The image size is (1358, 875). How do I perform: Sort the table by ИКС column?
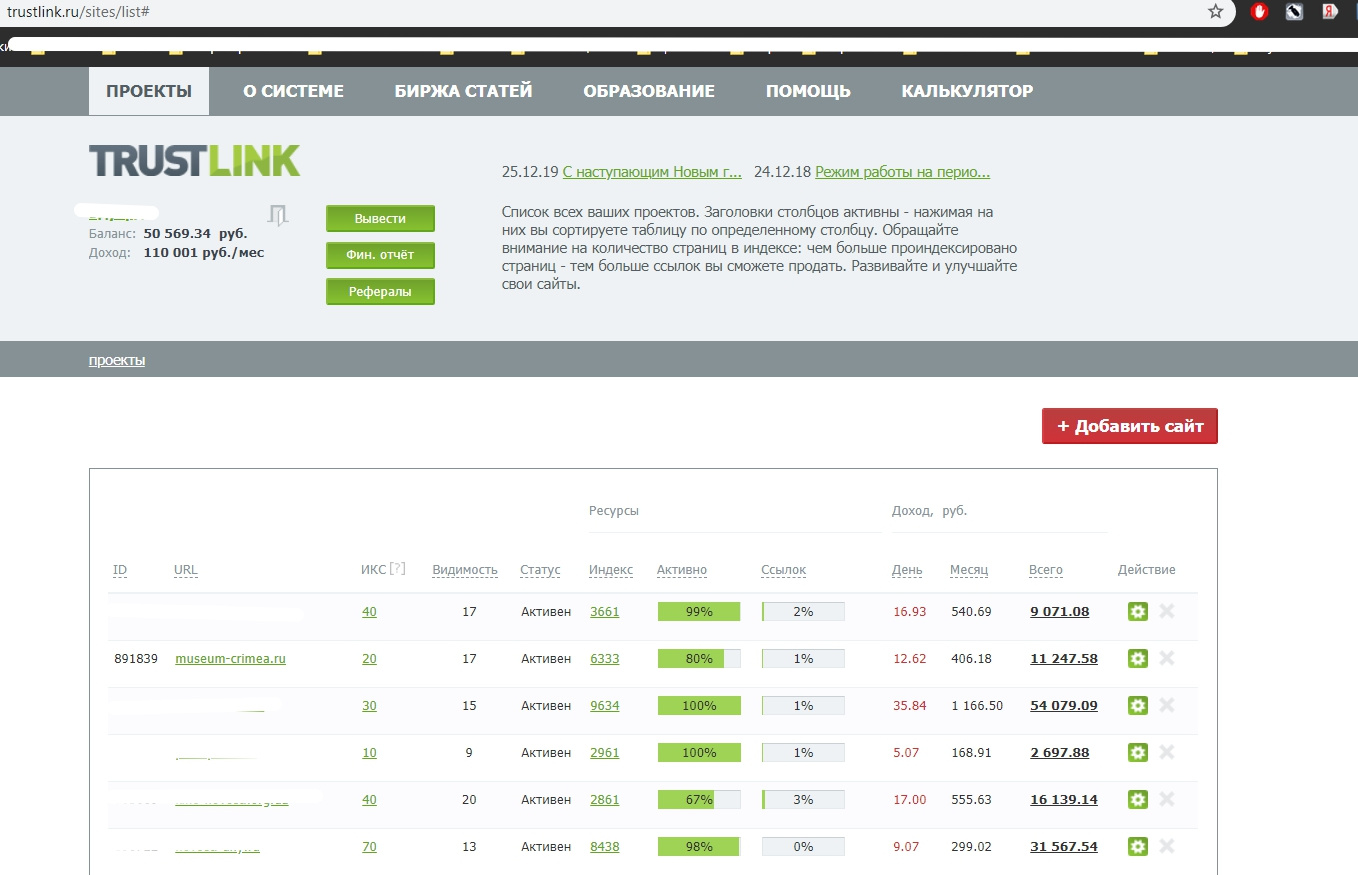click(x=373, y=570)
